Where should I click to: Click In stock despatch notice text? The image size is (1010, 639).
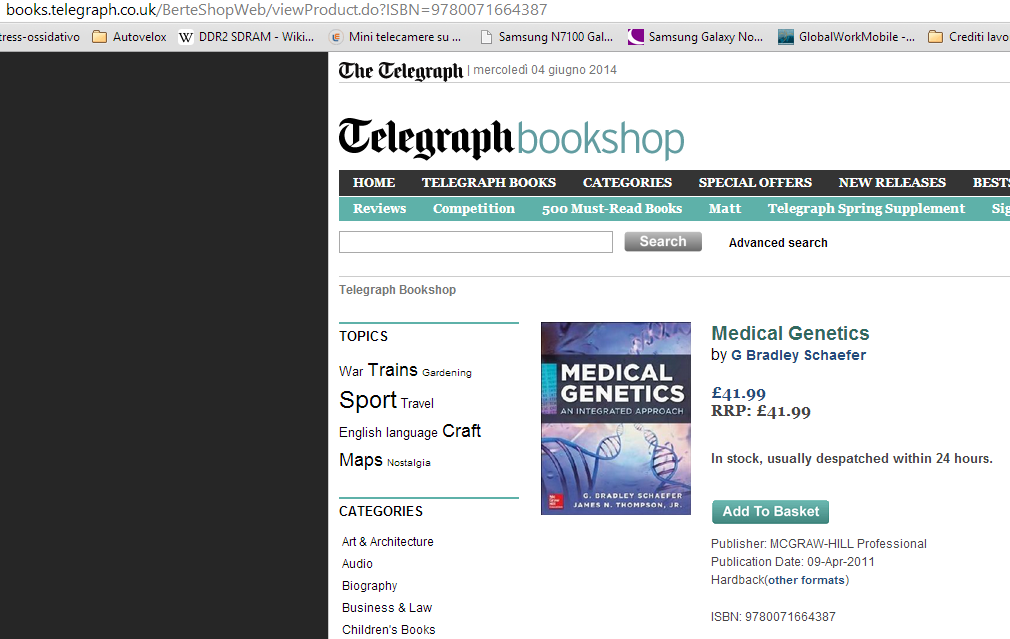coord(852,459)
